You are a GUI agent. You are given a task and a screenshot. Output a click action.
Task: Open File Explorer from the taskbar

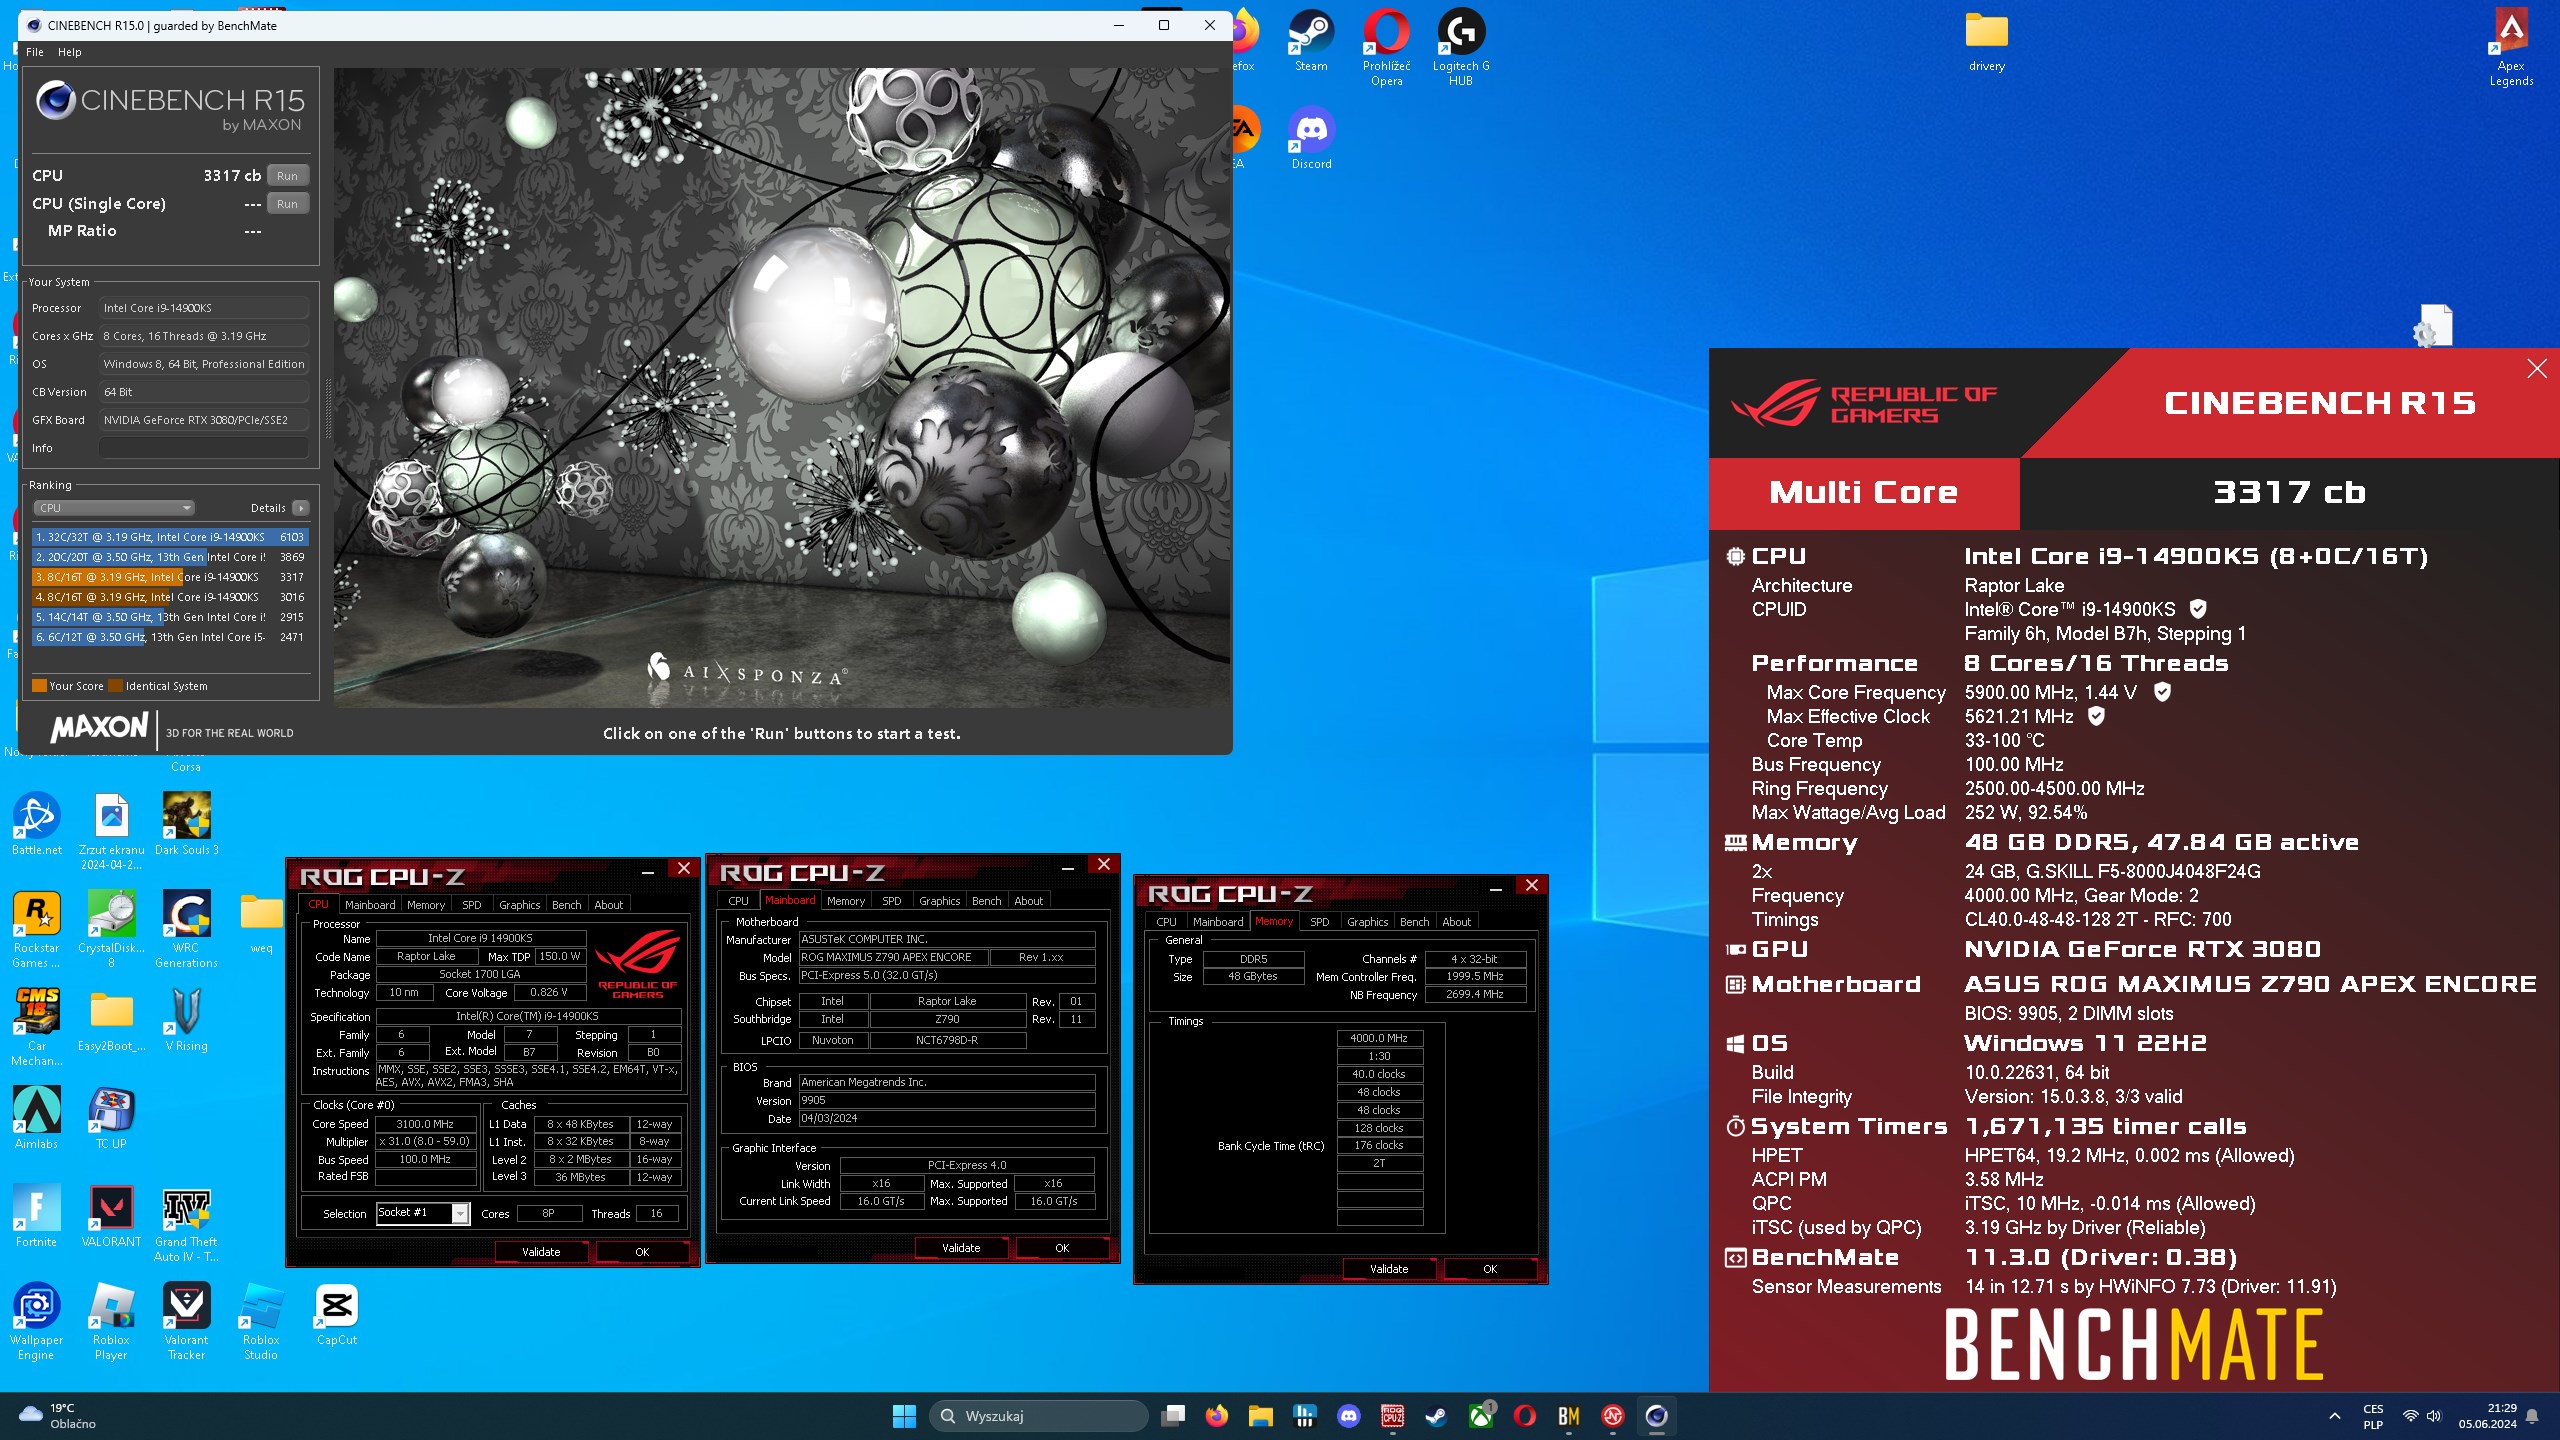tap(1260, 1416)
